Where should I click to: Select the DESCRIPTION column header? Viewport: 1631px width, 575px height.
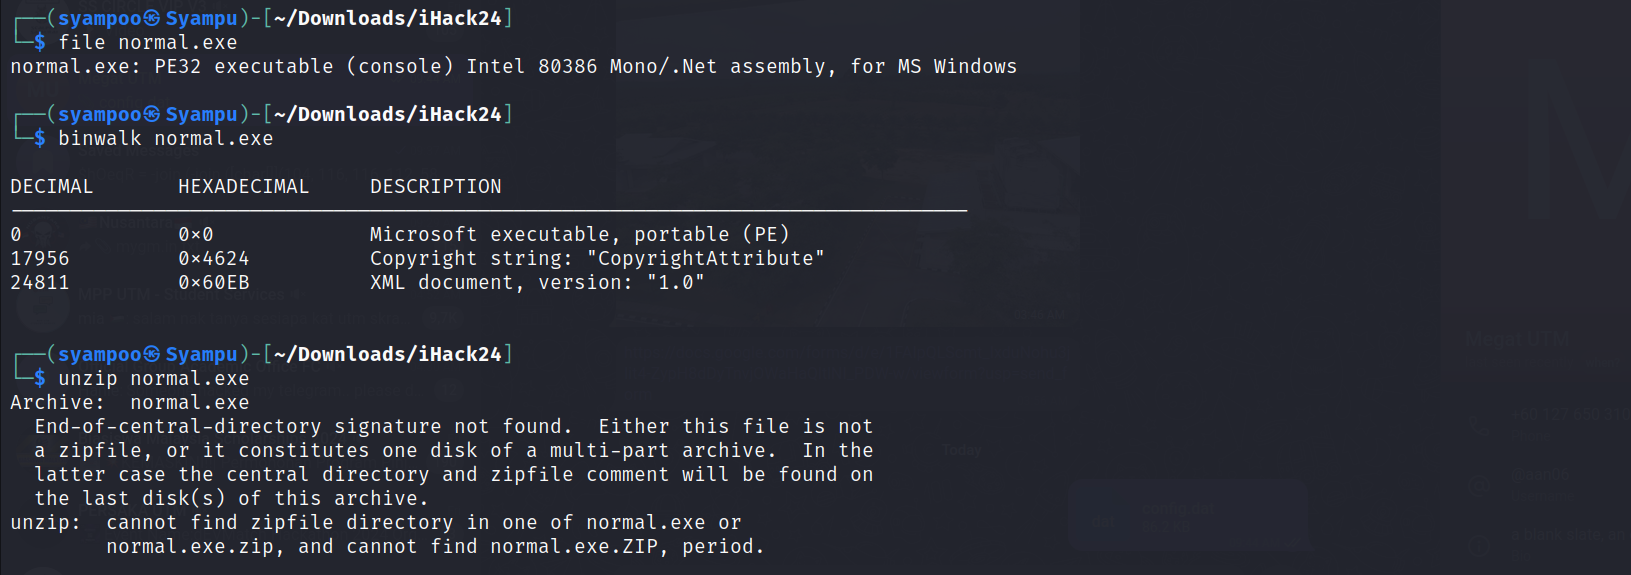tap(436, 186)
